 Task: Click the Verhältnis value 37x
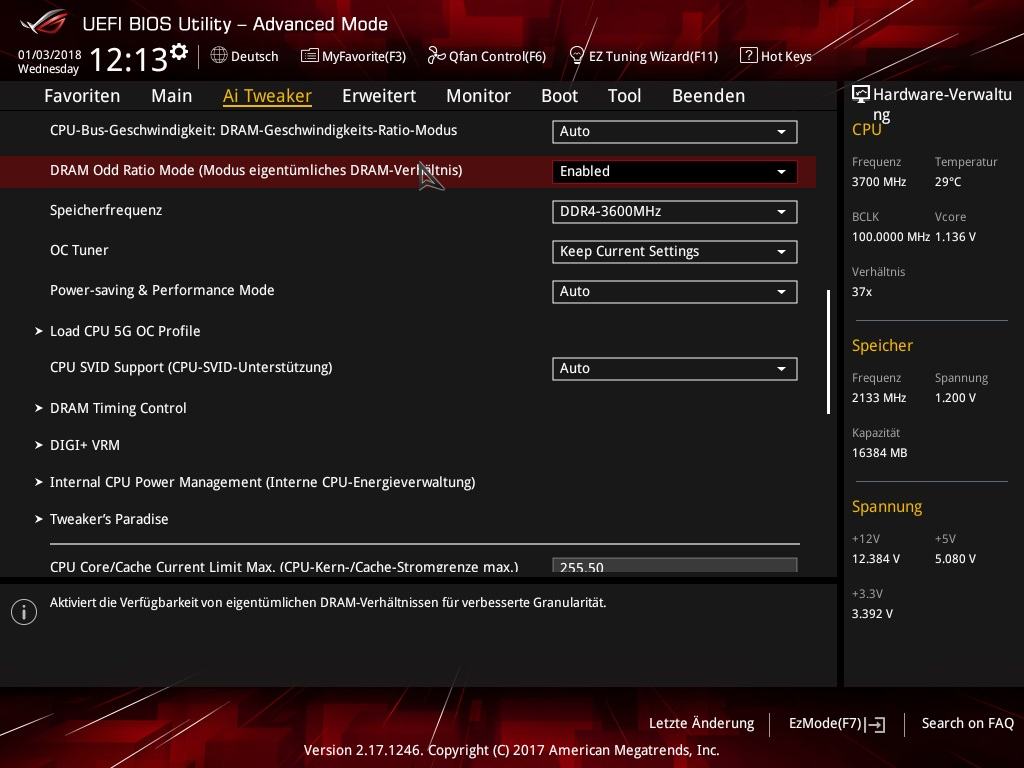862,292
